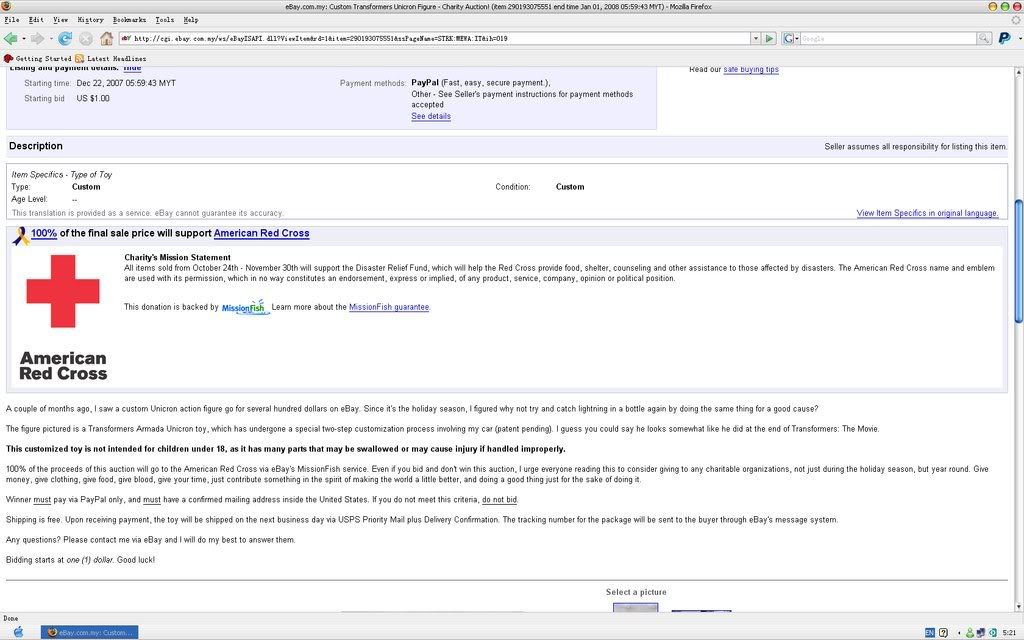Open the American Red Cross link
This screenshot has height=640, width=1024.
pos(261,233)
